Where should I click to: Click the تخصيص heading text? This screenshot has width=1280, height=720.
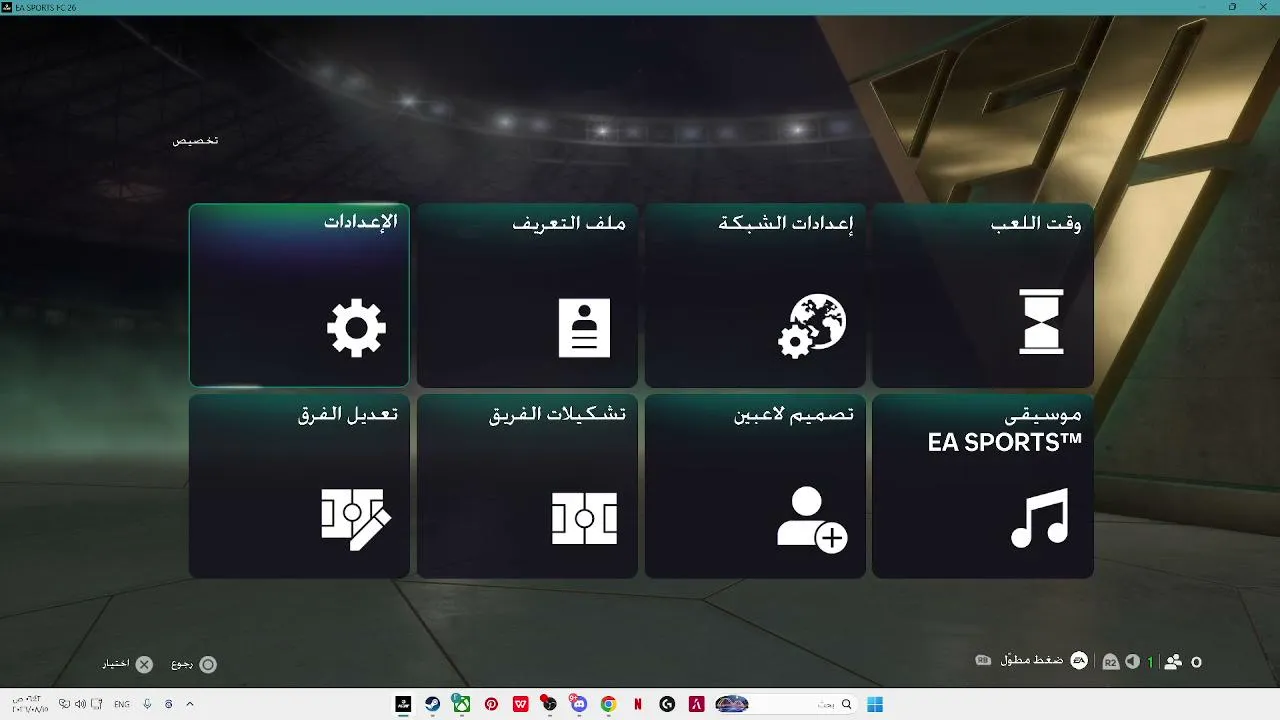point(195,140)
